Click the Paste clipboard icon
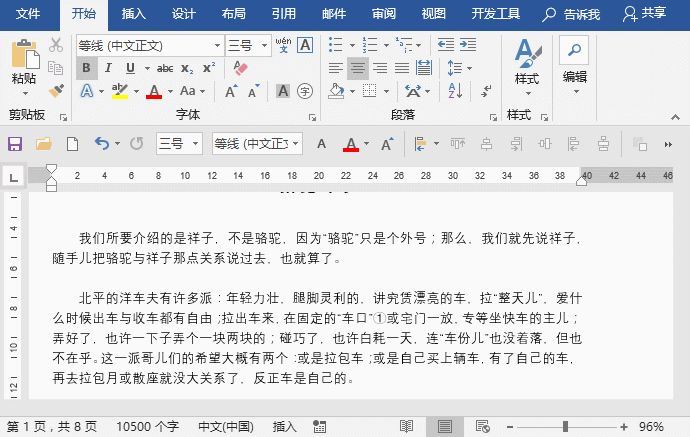690x437 pixels. click(x=24, y=55)
